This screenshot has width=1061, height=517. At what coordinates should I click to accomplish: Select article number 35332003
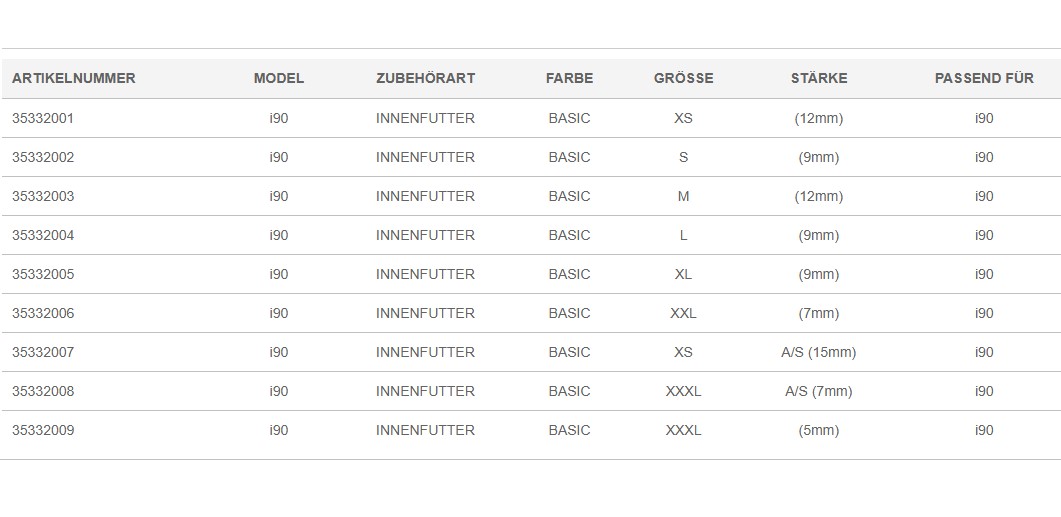43,196
